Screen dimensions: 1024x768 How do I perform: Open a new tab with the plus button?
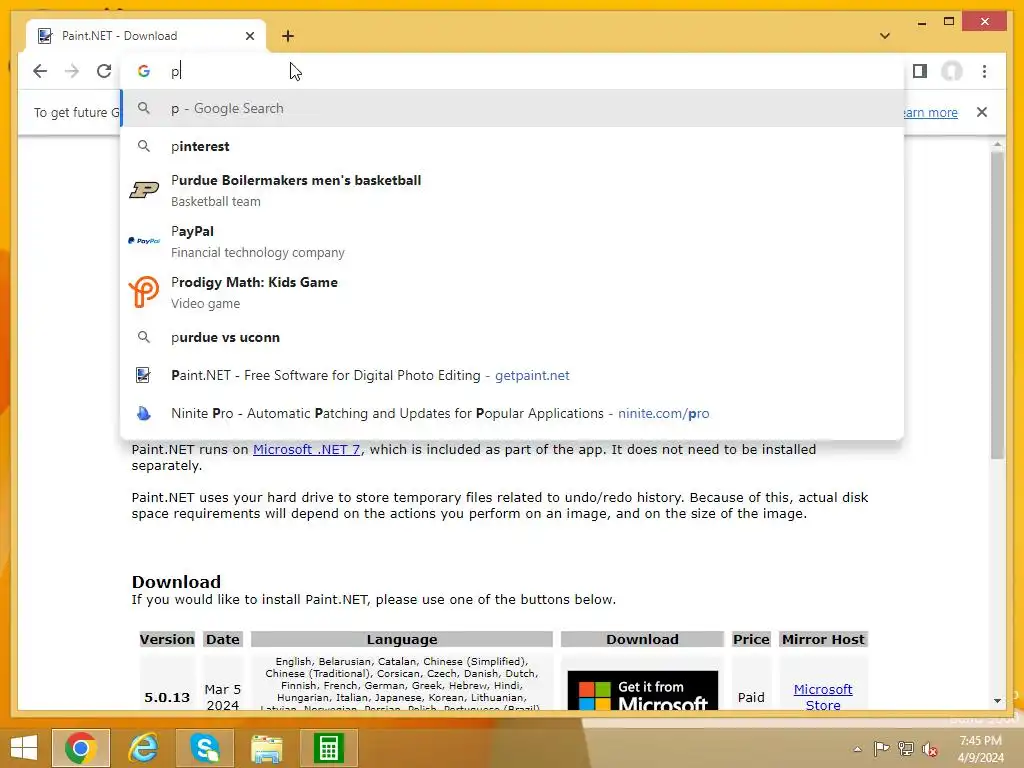[288, 36]
